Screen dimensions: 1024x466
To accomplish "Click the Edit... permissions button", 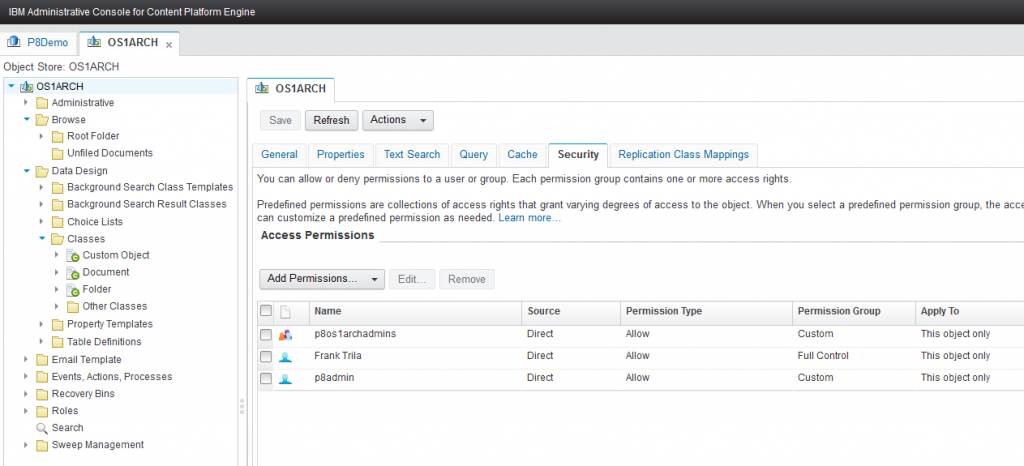I will point(412,279).
